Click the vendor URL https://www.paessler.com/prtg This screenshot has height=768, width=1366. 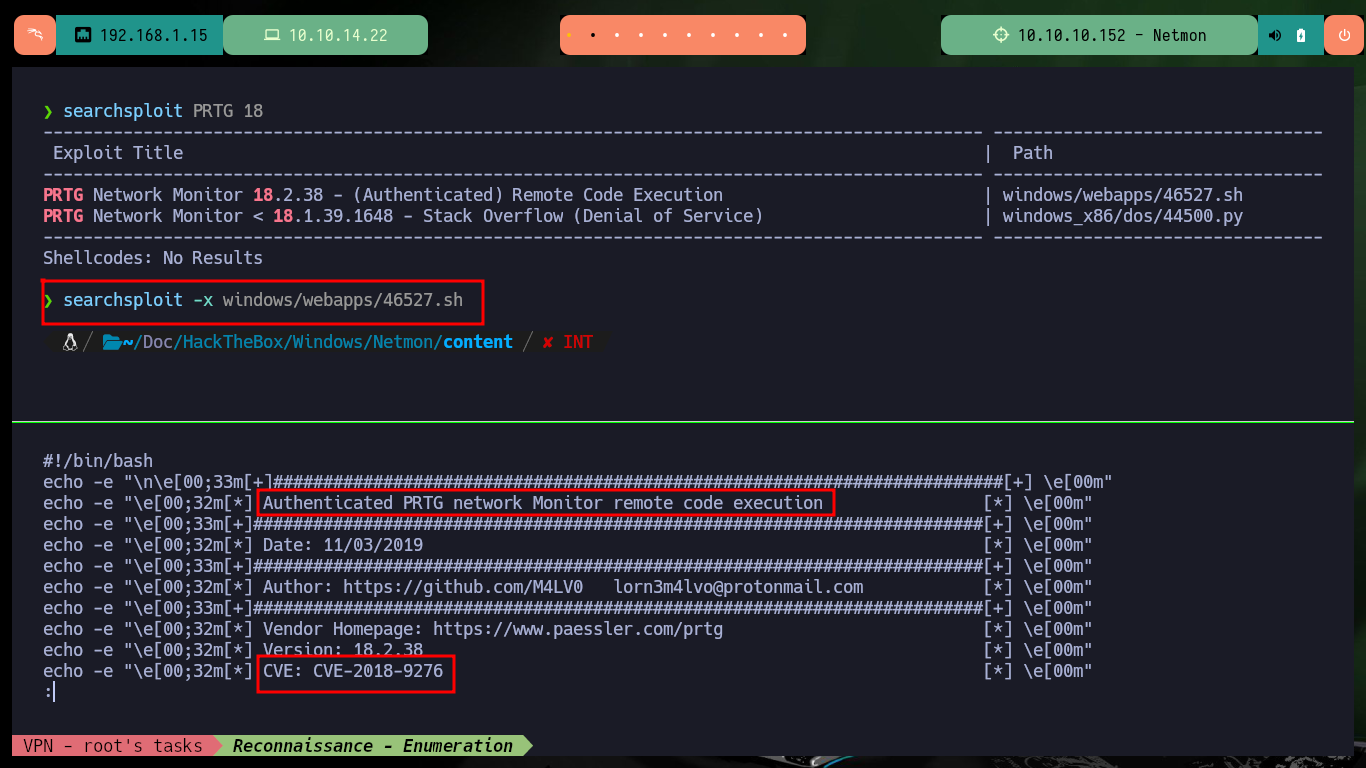pos(578,629)
